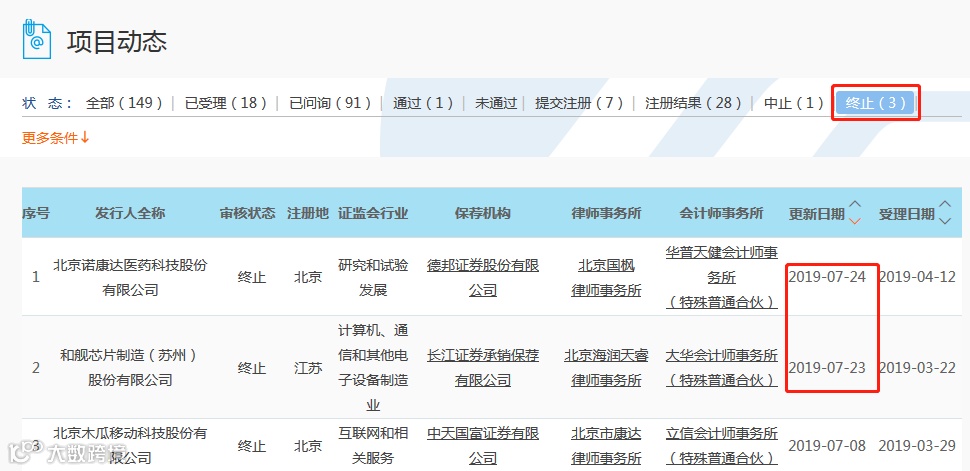Viewport: 970px width, 471px height.
Task: Filter by 已受理 (18) status
Action: pos(225,103)
